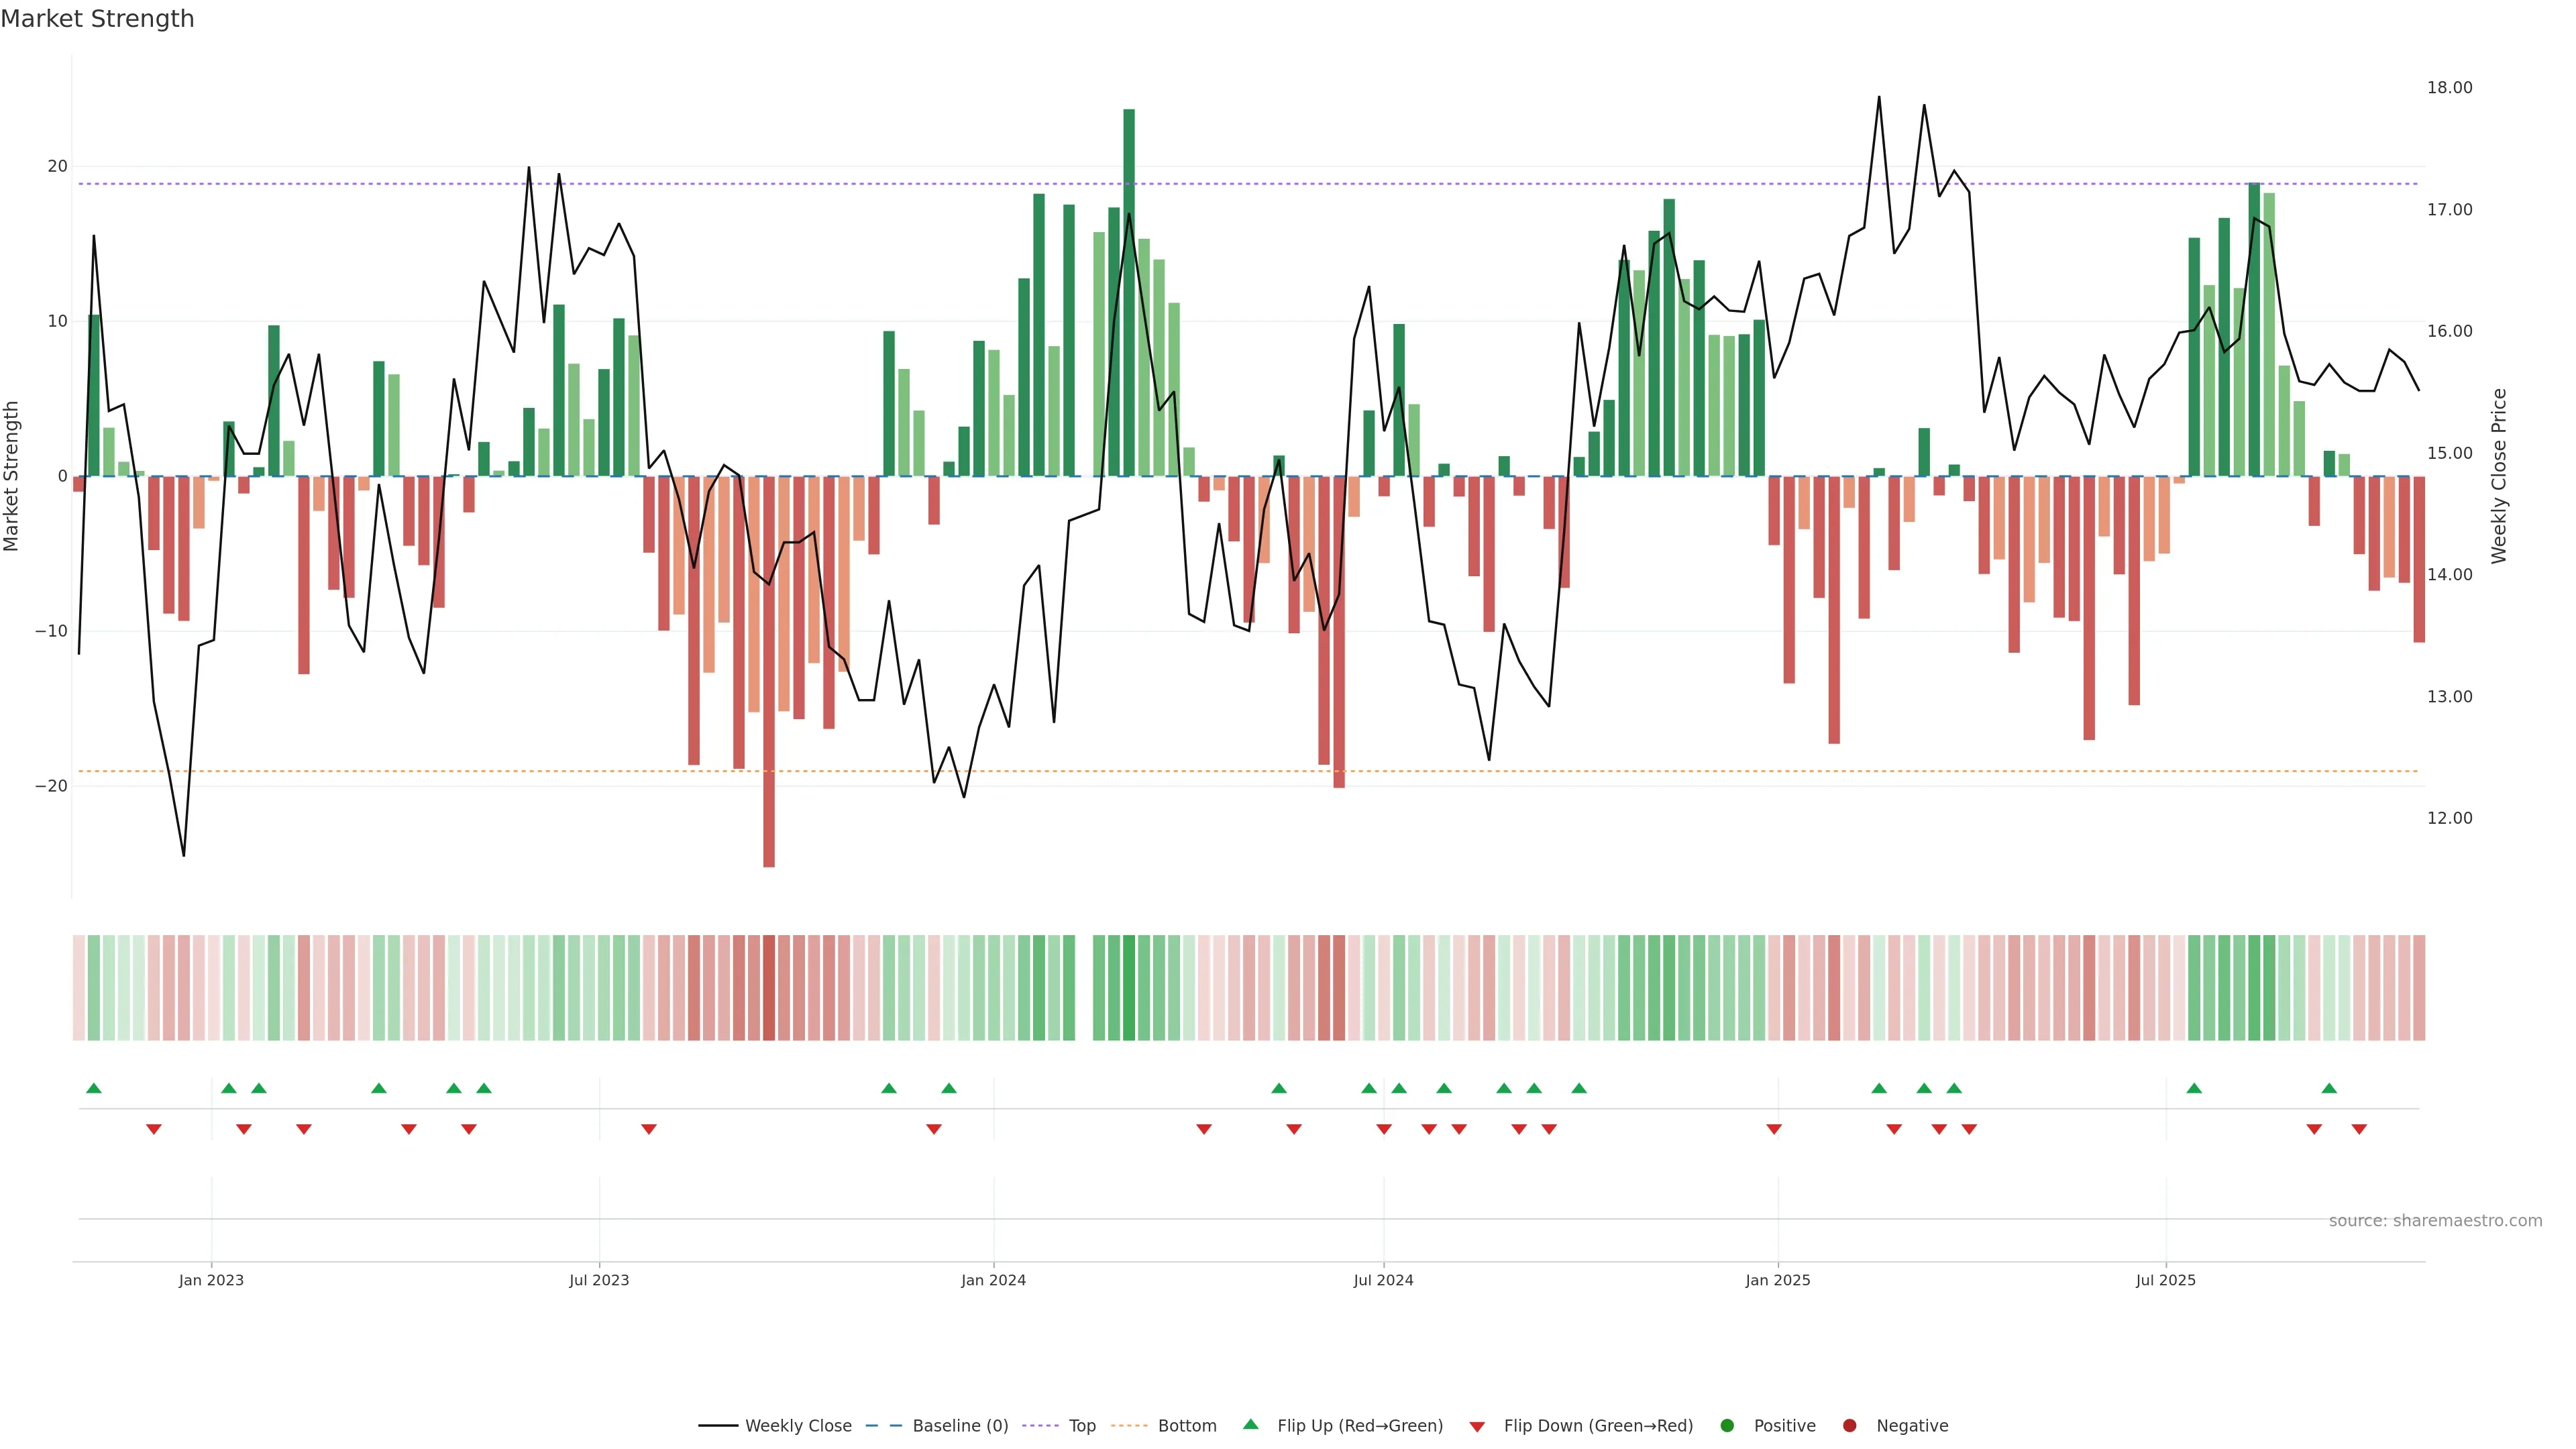The height and width of the screenshot is (1449, 2576).
Task: Click the first color strip cell on the left
Action: (79, 987)
